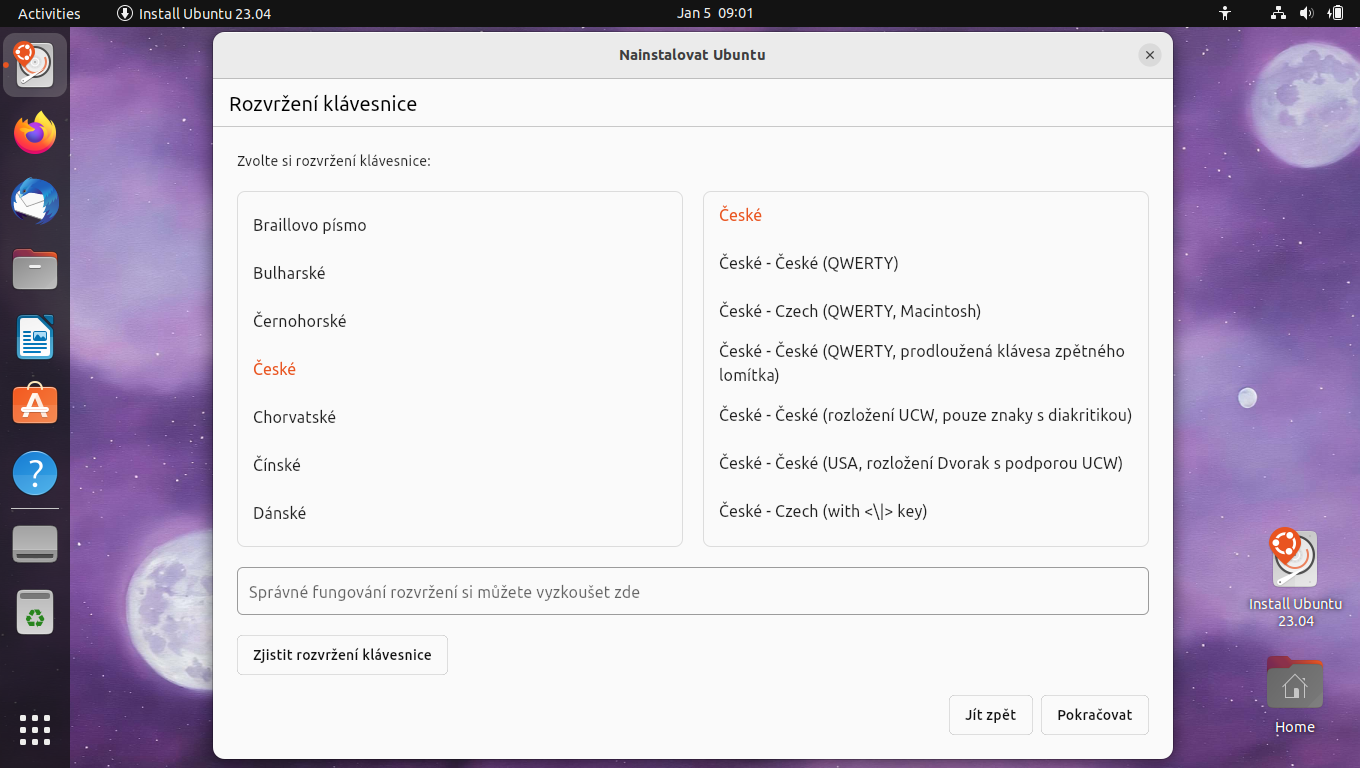Open the Help app in the dock
Image resolution: width=1360 pixels, height=768 pixels.
(x=34, y=472)
